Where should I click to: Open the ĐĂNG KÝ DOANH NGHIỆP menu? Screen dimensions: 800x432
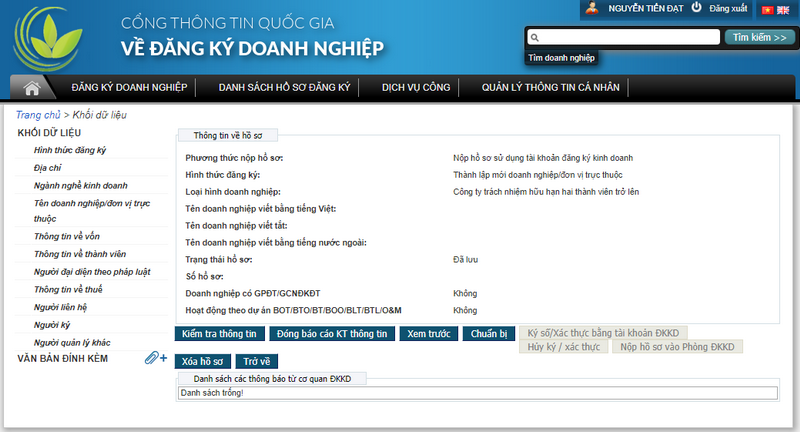[129, 87]
